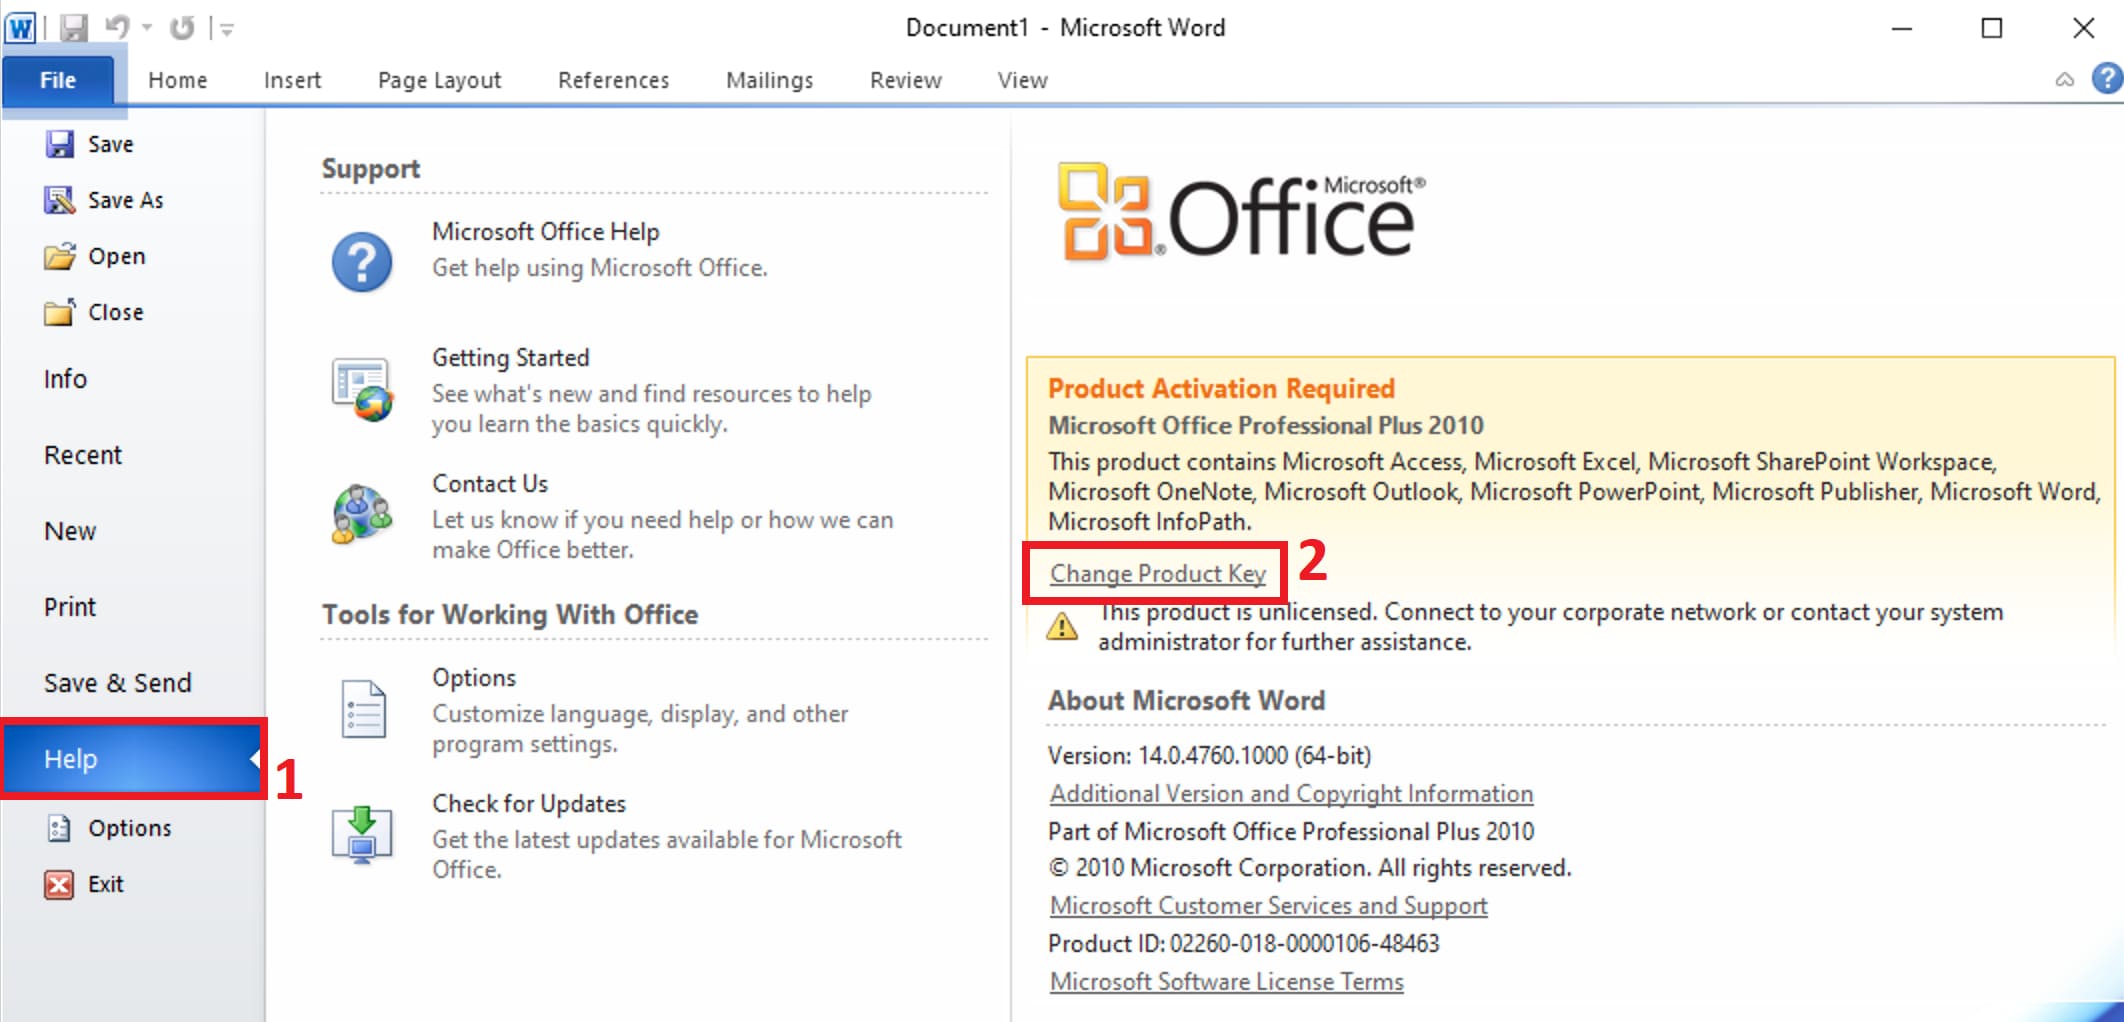2124x1022 pixels.
Task: Collapse the ribbon with the caret icon
Action: point(2064,80)
